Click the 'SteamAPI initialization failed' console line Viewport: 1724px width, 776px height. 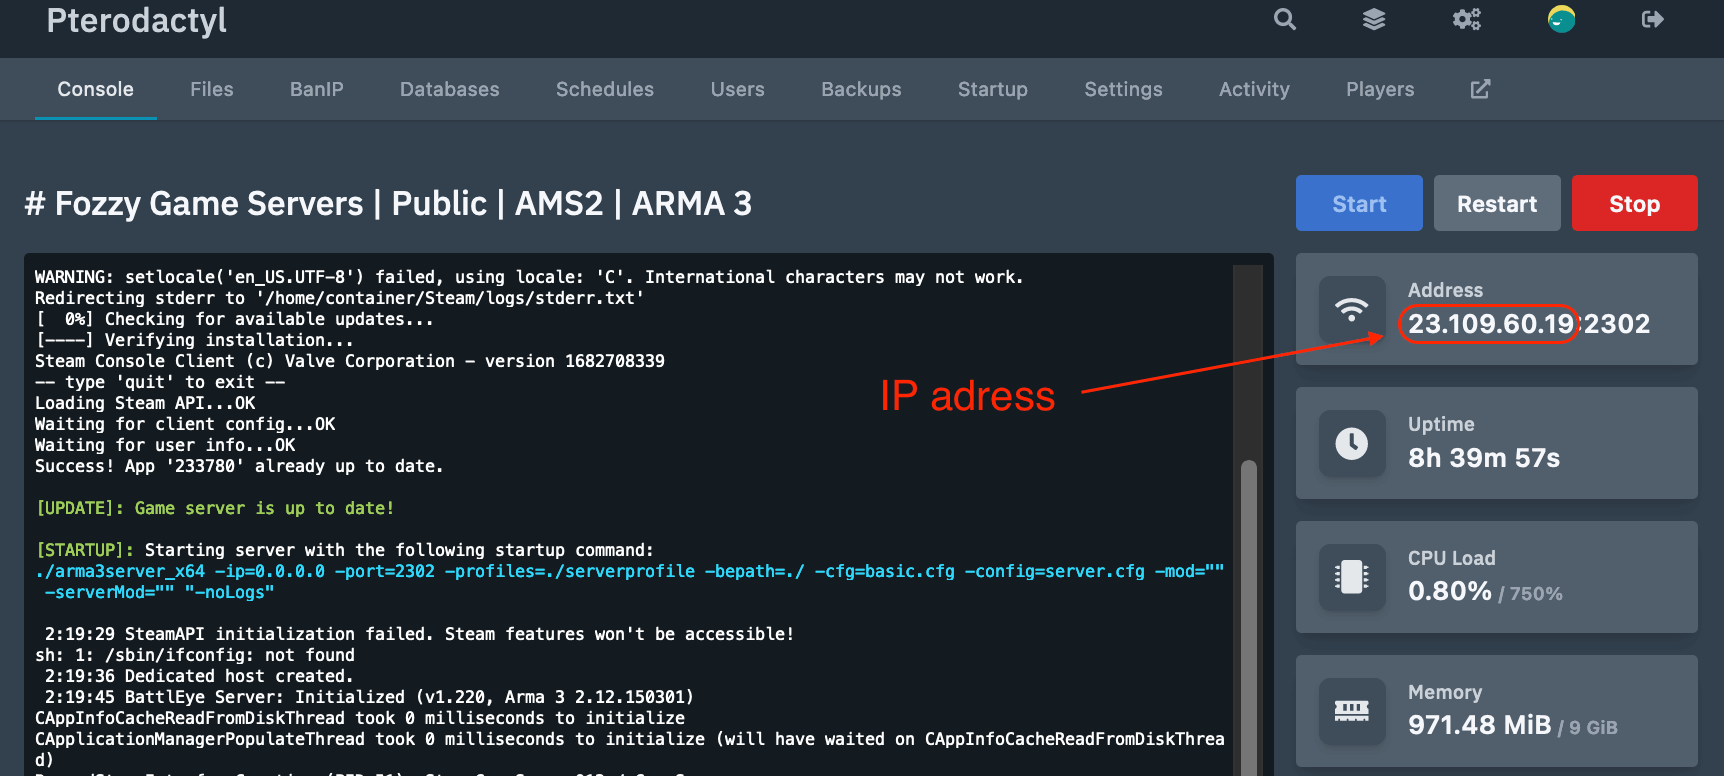point(420,634)
